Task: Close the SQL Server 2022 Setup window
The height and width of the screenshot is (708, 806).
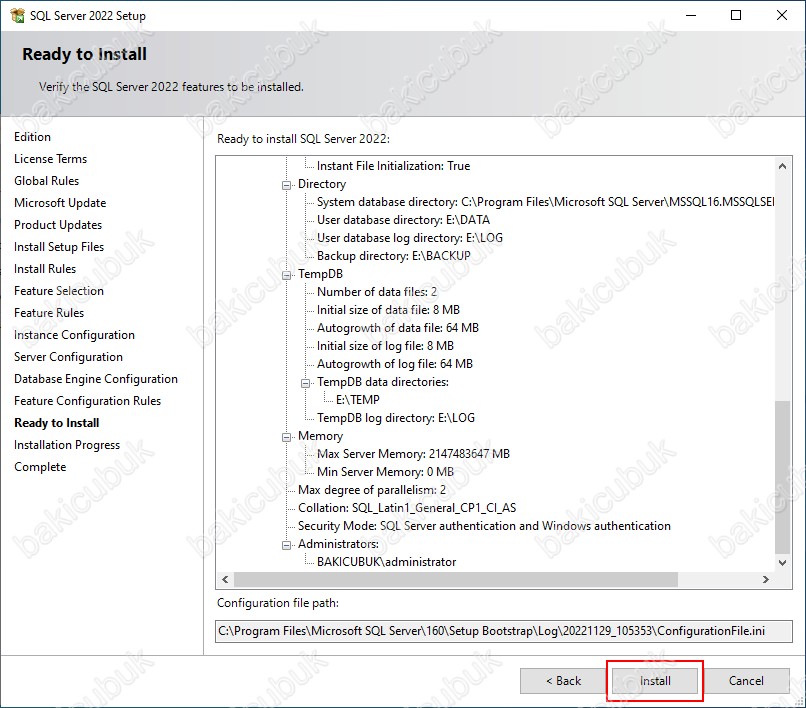Action: click(782, 15)
